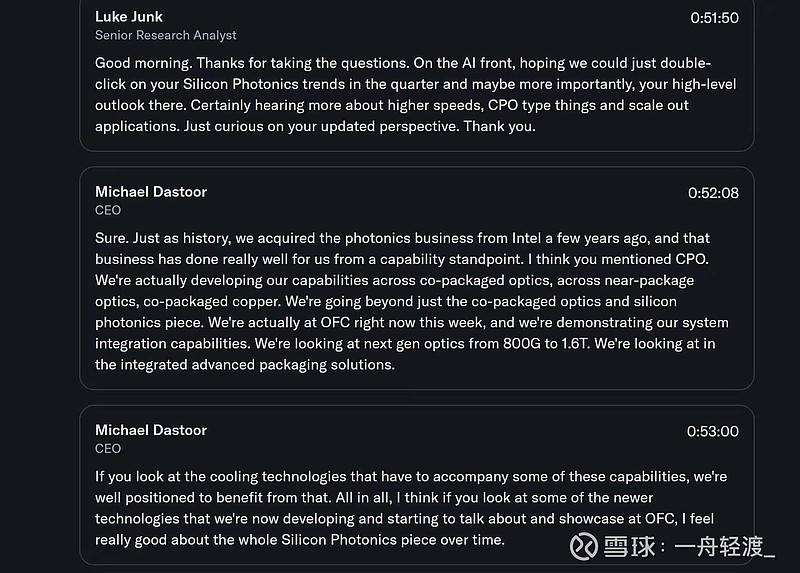Click Michael Dastoor's name at 0:52:08
Image resolution: width=800 pixels, height=573 pixels.
pyautogui.click(x=151, y=191)
